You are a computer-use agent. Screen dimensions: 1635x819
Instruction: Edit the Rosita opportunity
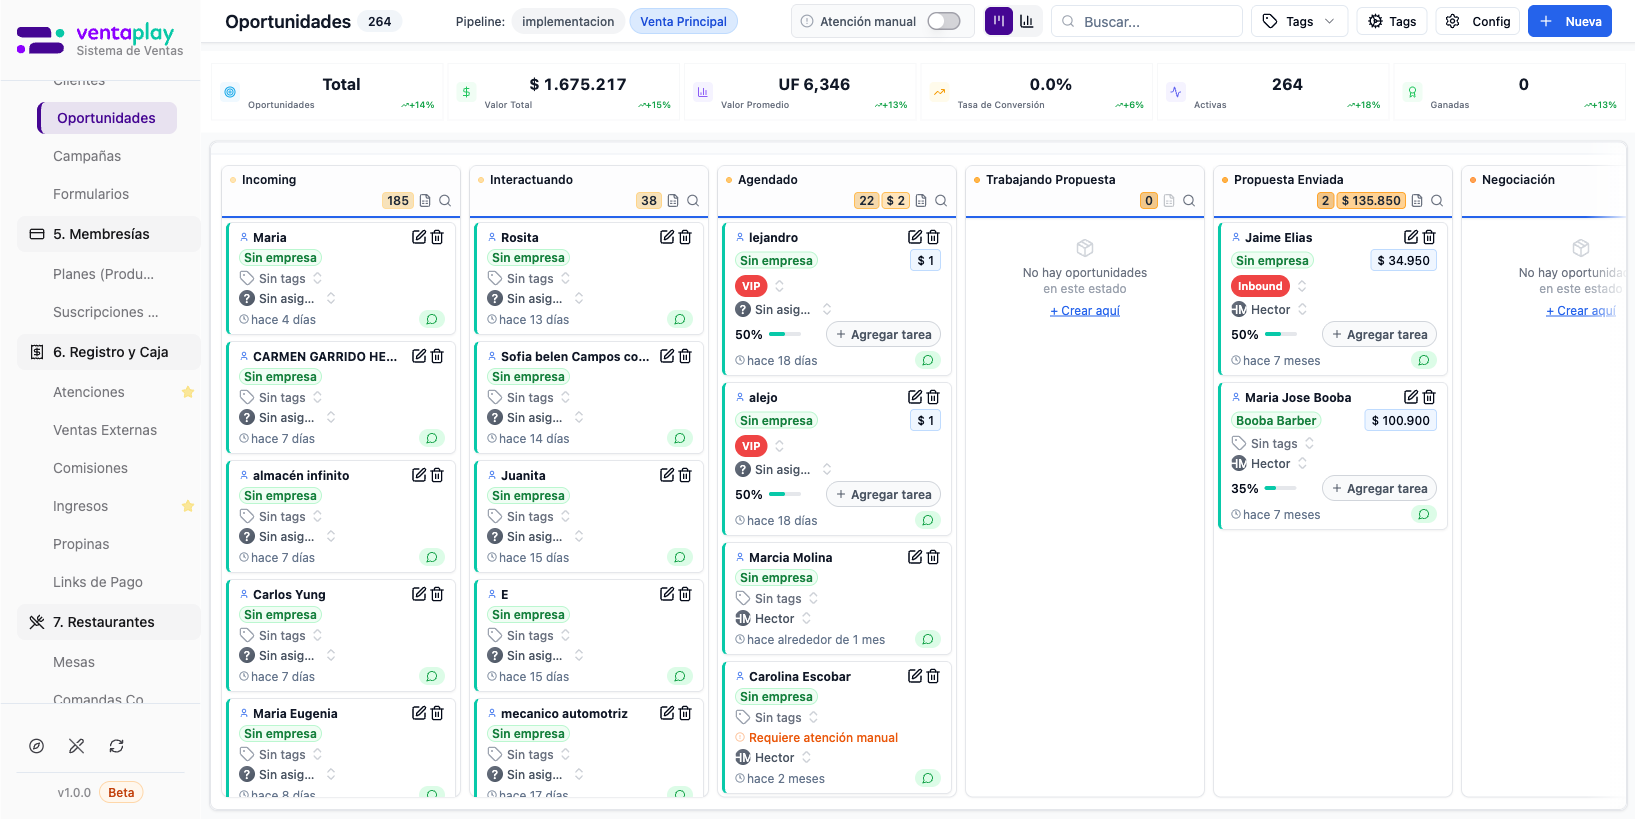pyautogui.click(x=667, y=237)
